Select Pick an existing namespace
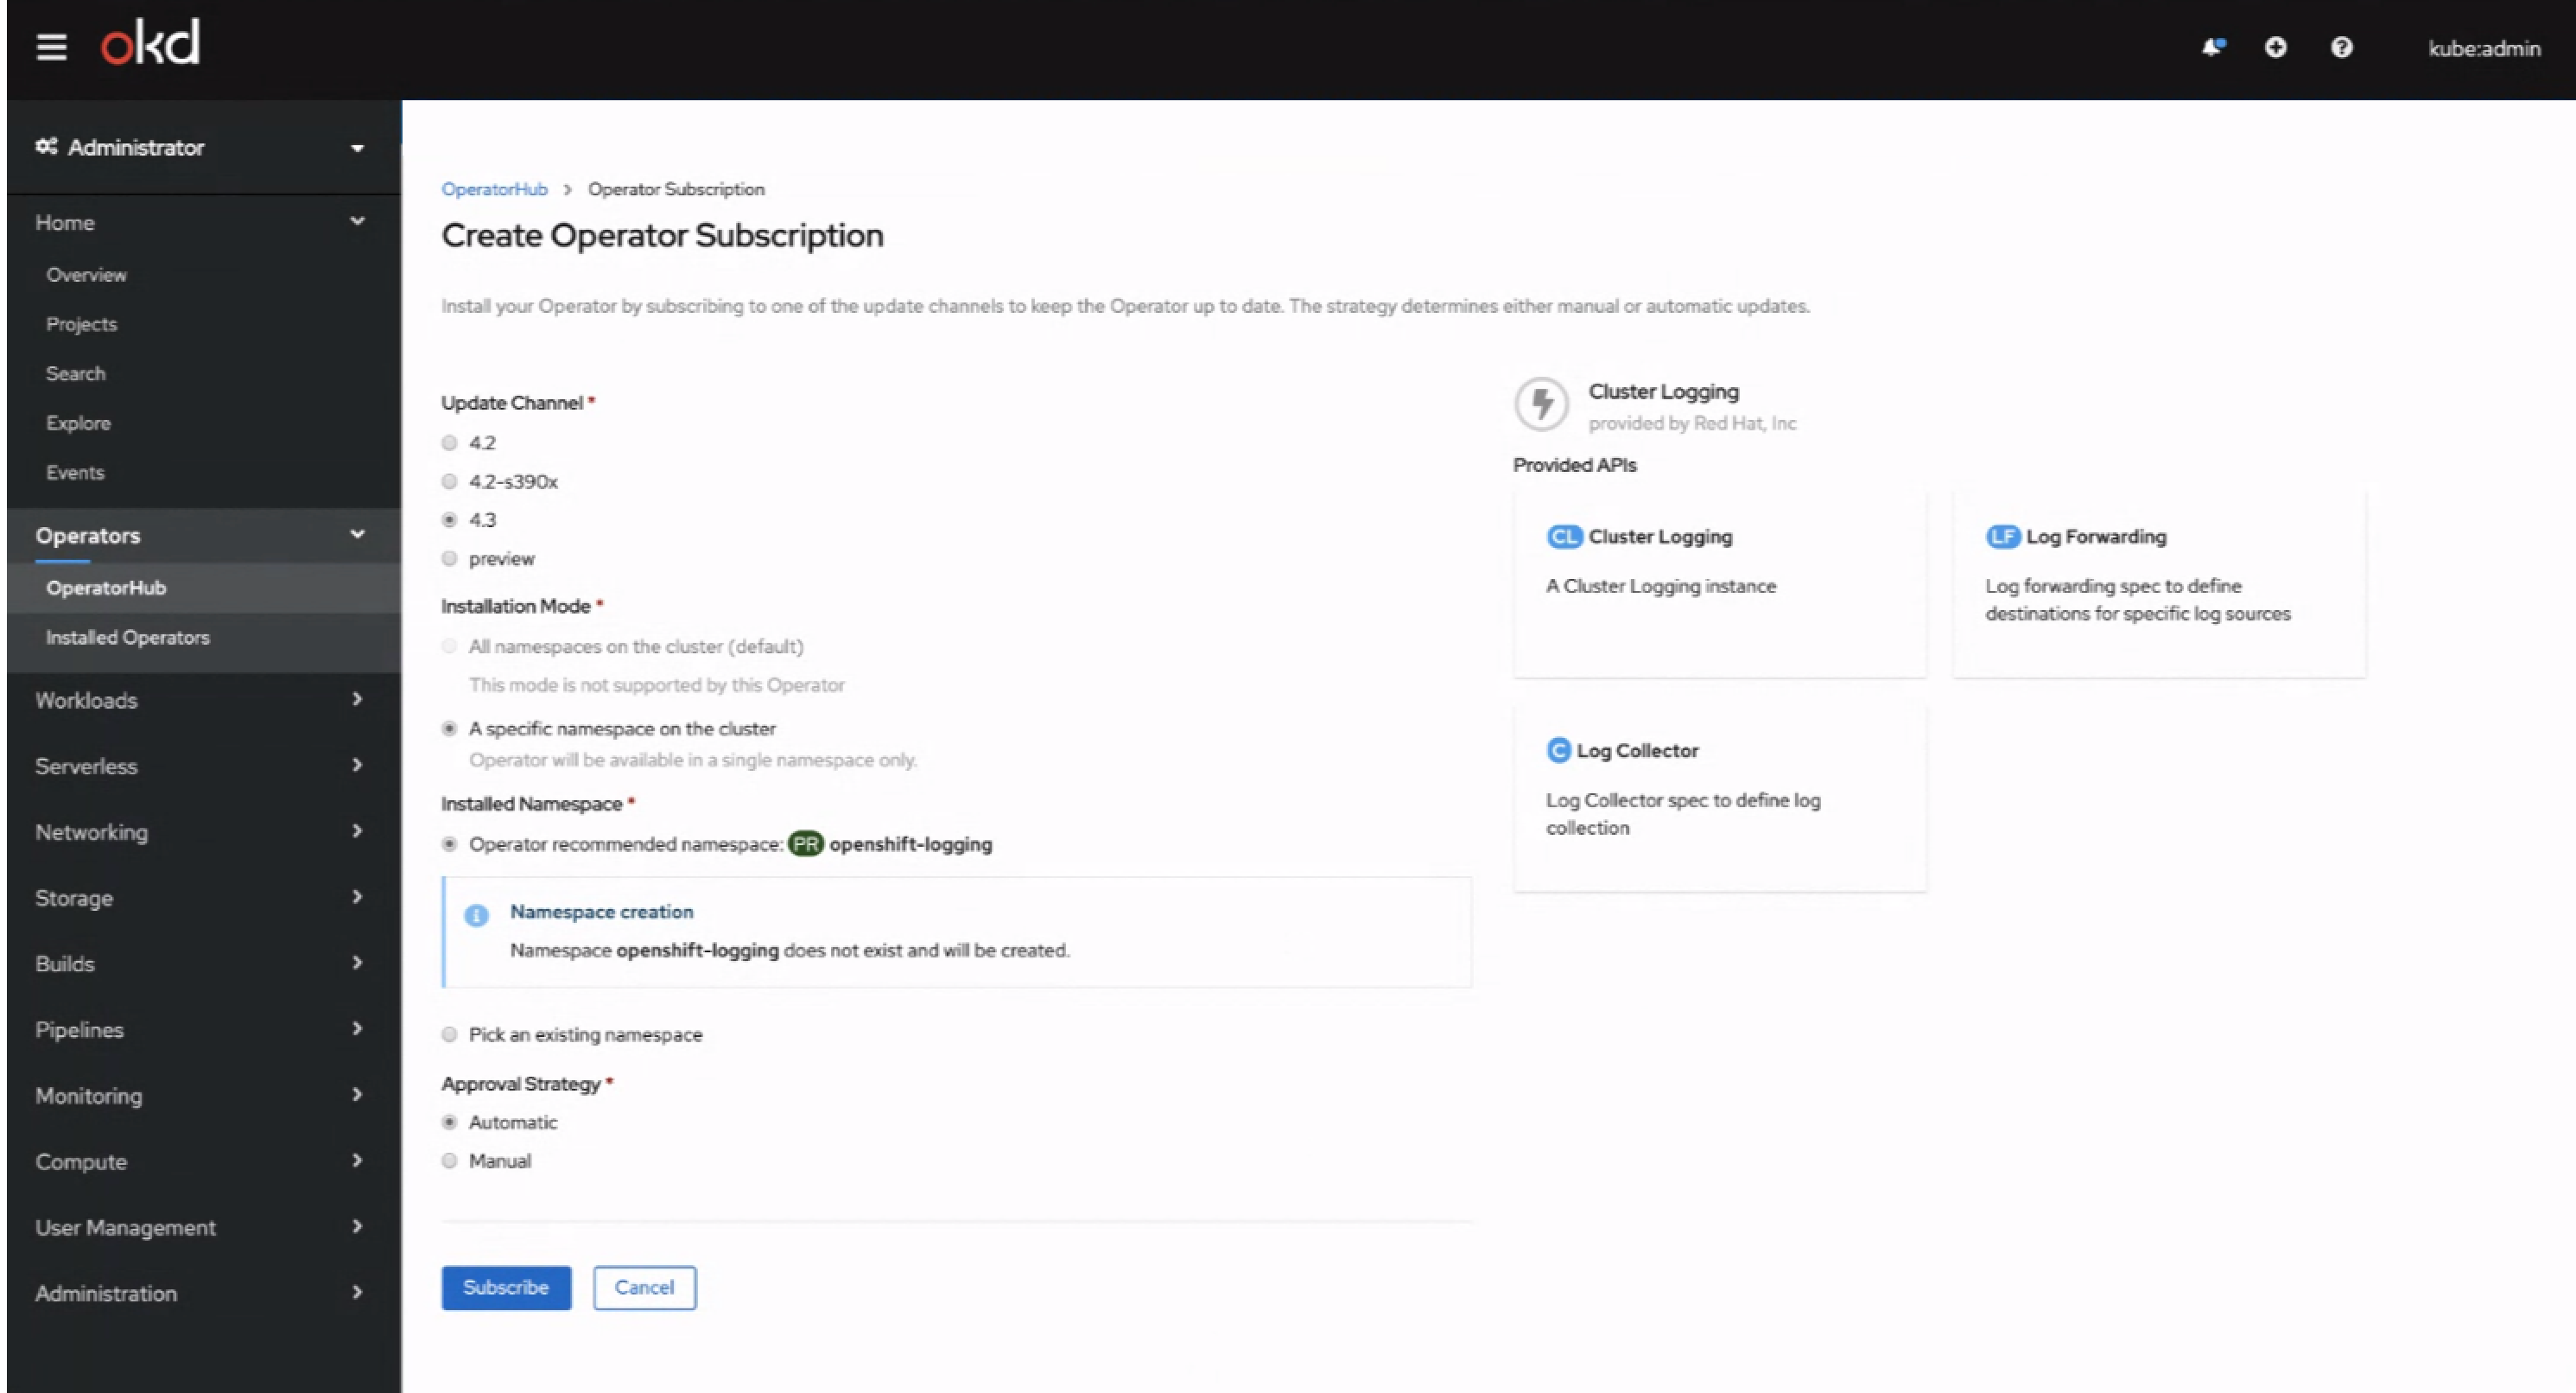 [x=449, y=1034]
